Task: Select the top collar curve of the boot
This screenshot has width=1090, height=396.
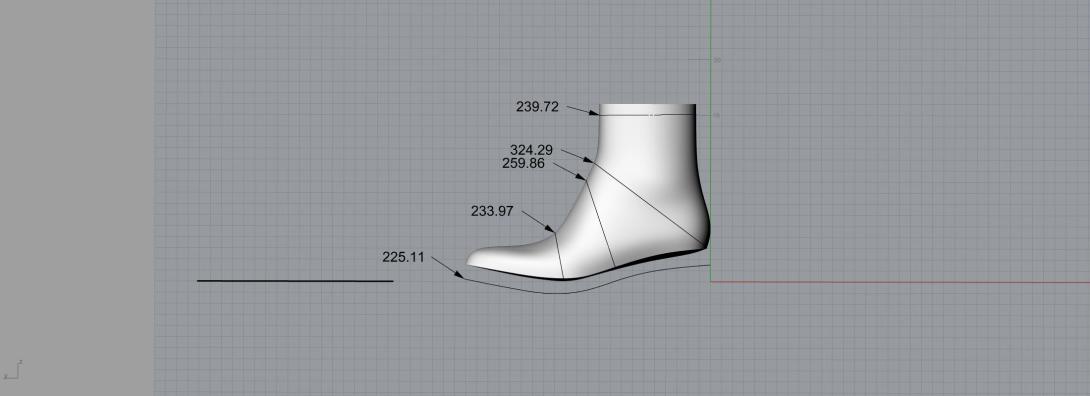Action: point(647,115)
